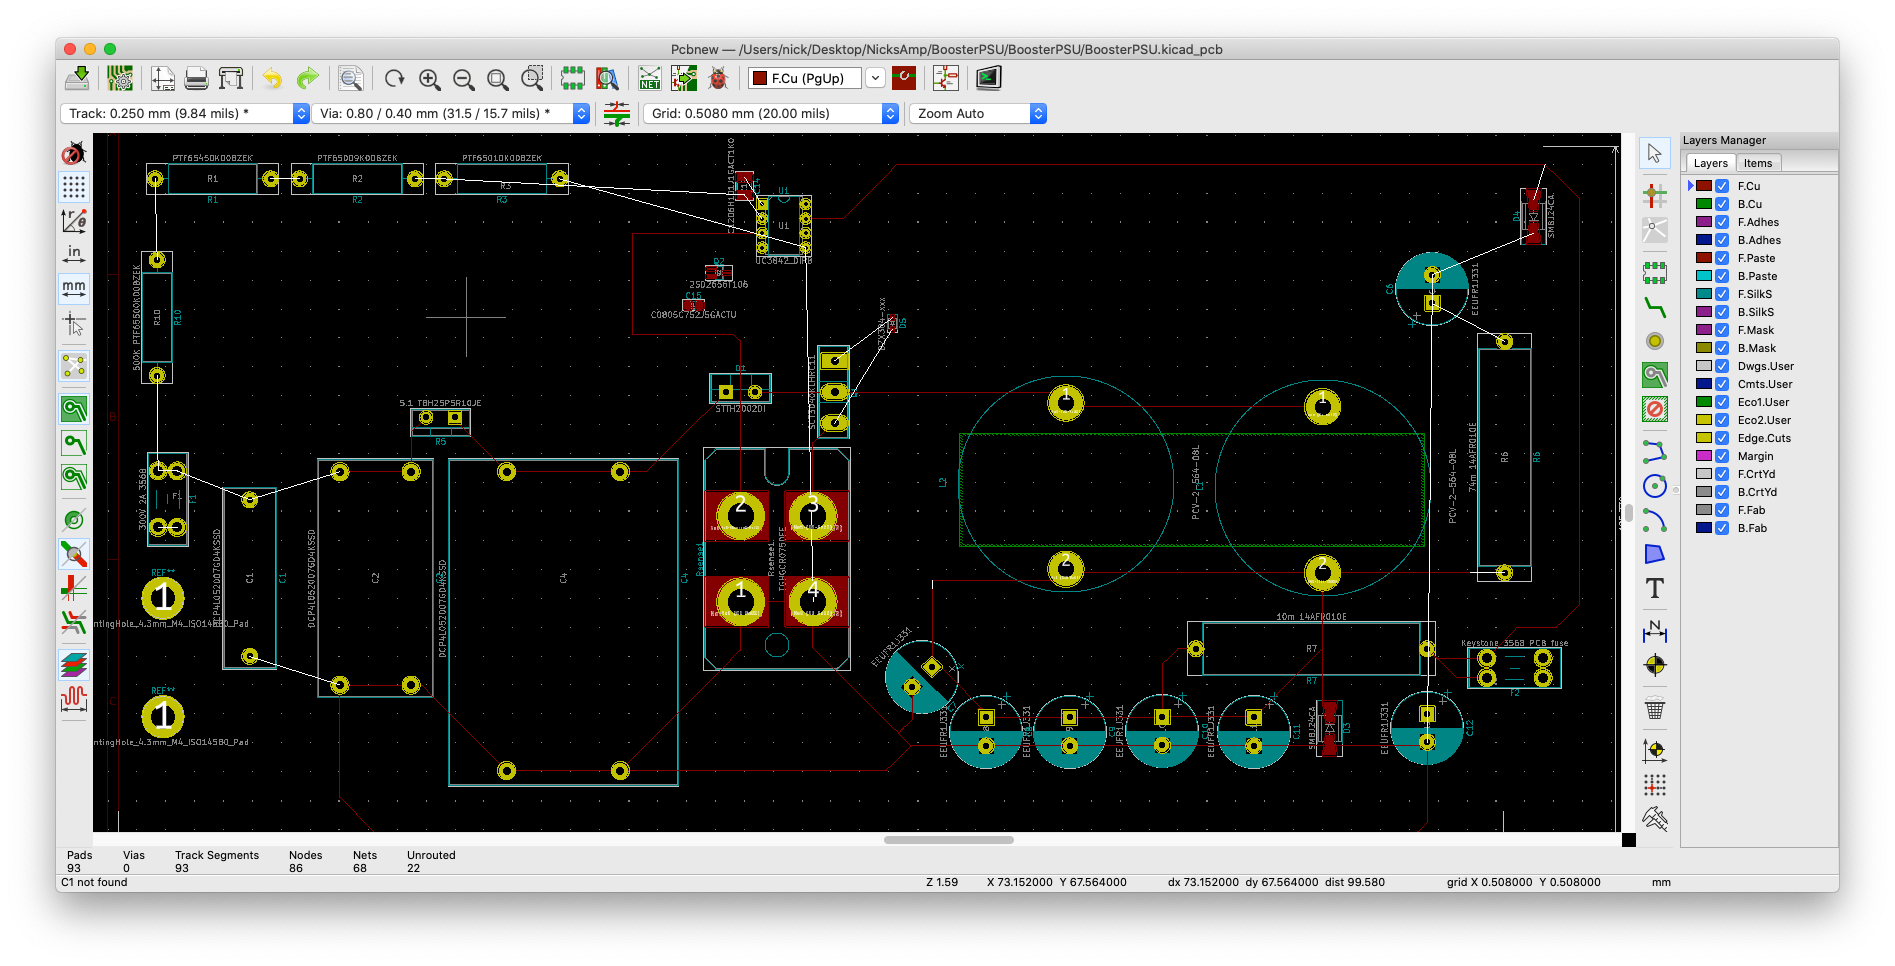Open the Track width dropdown
The height and width of the screenshot is (966, 1895).
(x=185, y=114)
